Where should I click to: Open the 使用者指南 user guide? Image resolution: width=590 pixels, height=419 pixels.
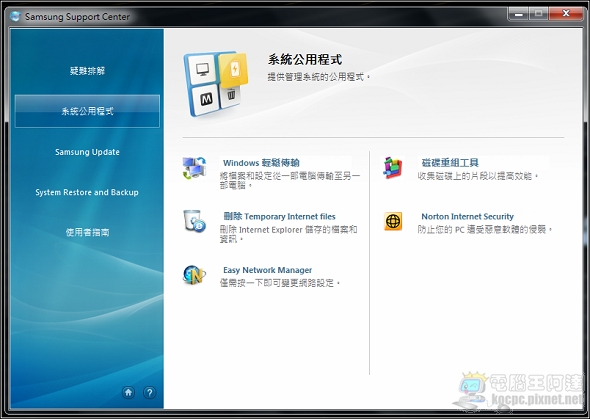pos(87,232)
